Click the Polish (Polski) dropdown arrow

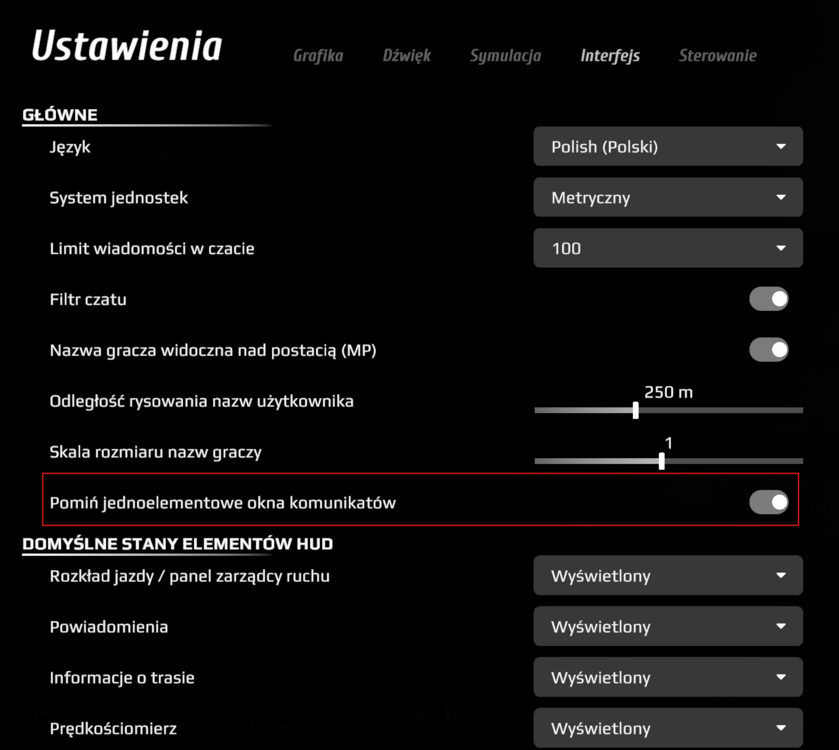pyautogui.click(x=781, y=147)
